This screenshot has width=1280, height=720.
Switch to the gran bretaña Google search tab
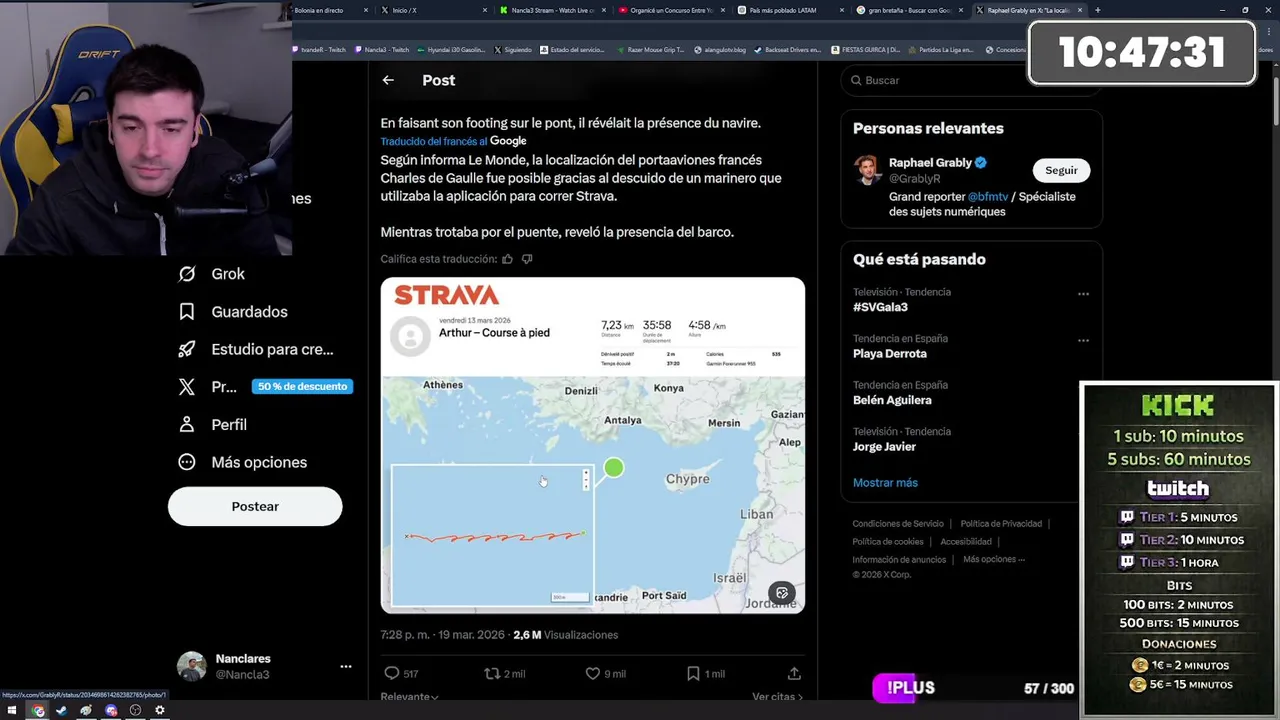click(x=909, y=10)
